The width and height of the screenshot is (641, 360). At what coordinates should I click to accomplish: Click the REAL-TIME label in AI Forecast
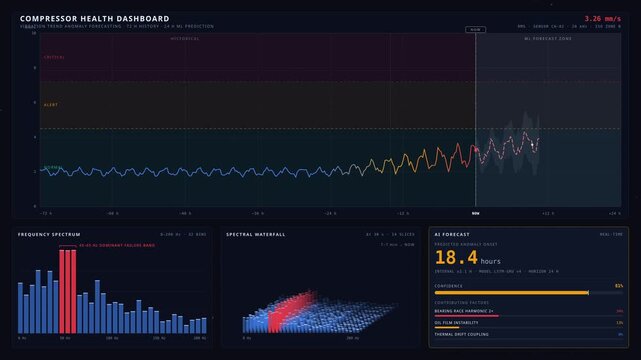click(611, 235)
